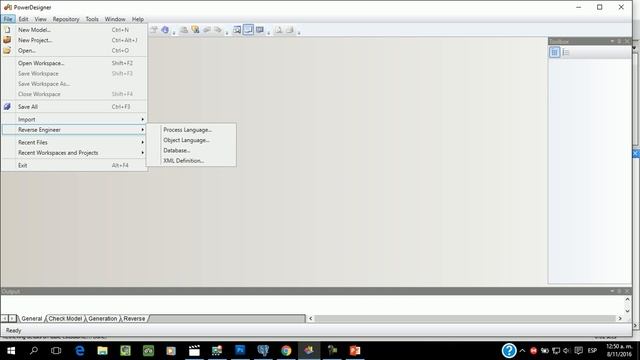Screen dimensions: 640x360
Task: Show hidden system tray icons
Action: [522, 351]
